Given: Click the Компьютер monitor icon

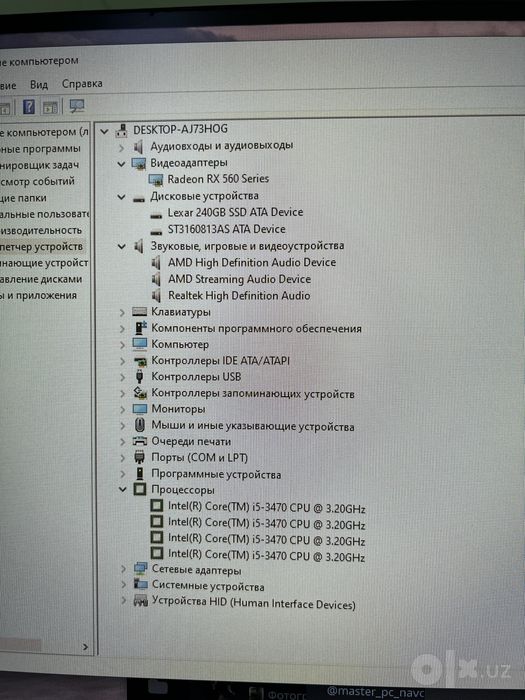Looking at the screenshot, I should 139,344.
